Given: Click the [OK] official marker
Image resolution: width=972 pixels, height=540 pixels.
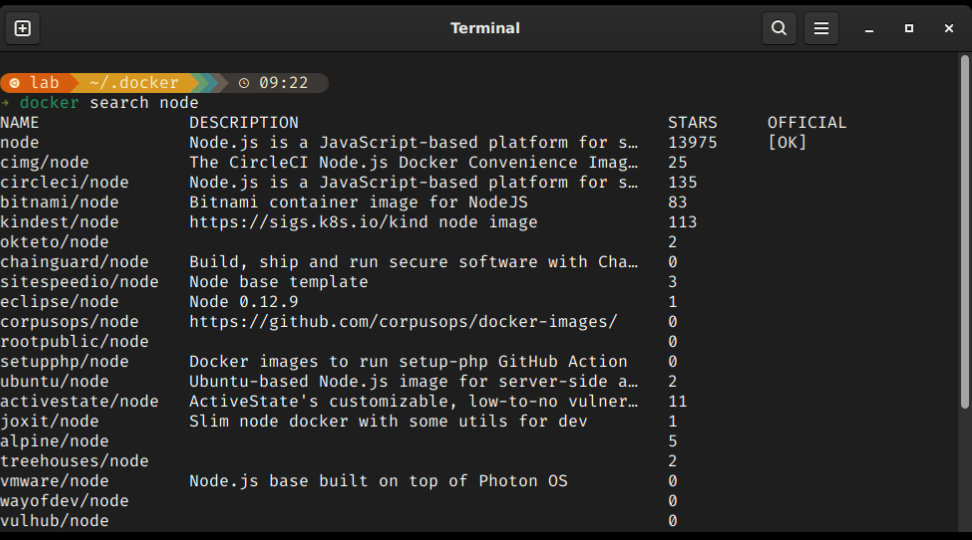Looking at the screenshot, I should (x=787, y=143).
